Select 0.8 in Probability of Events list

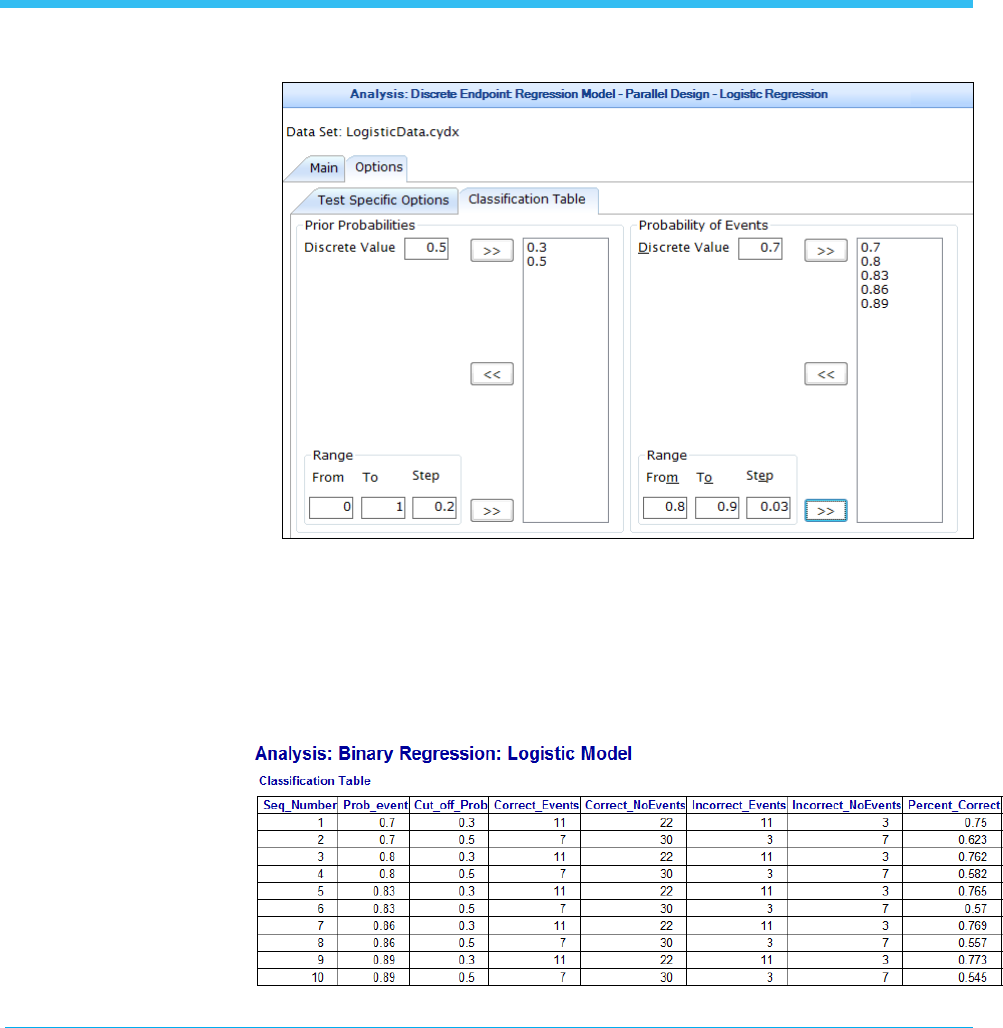[x=871, y=262]
